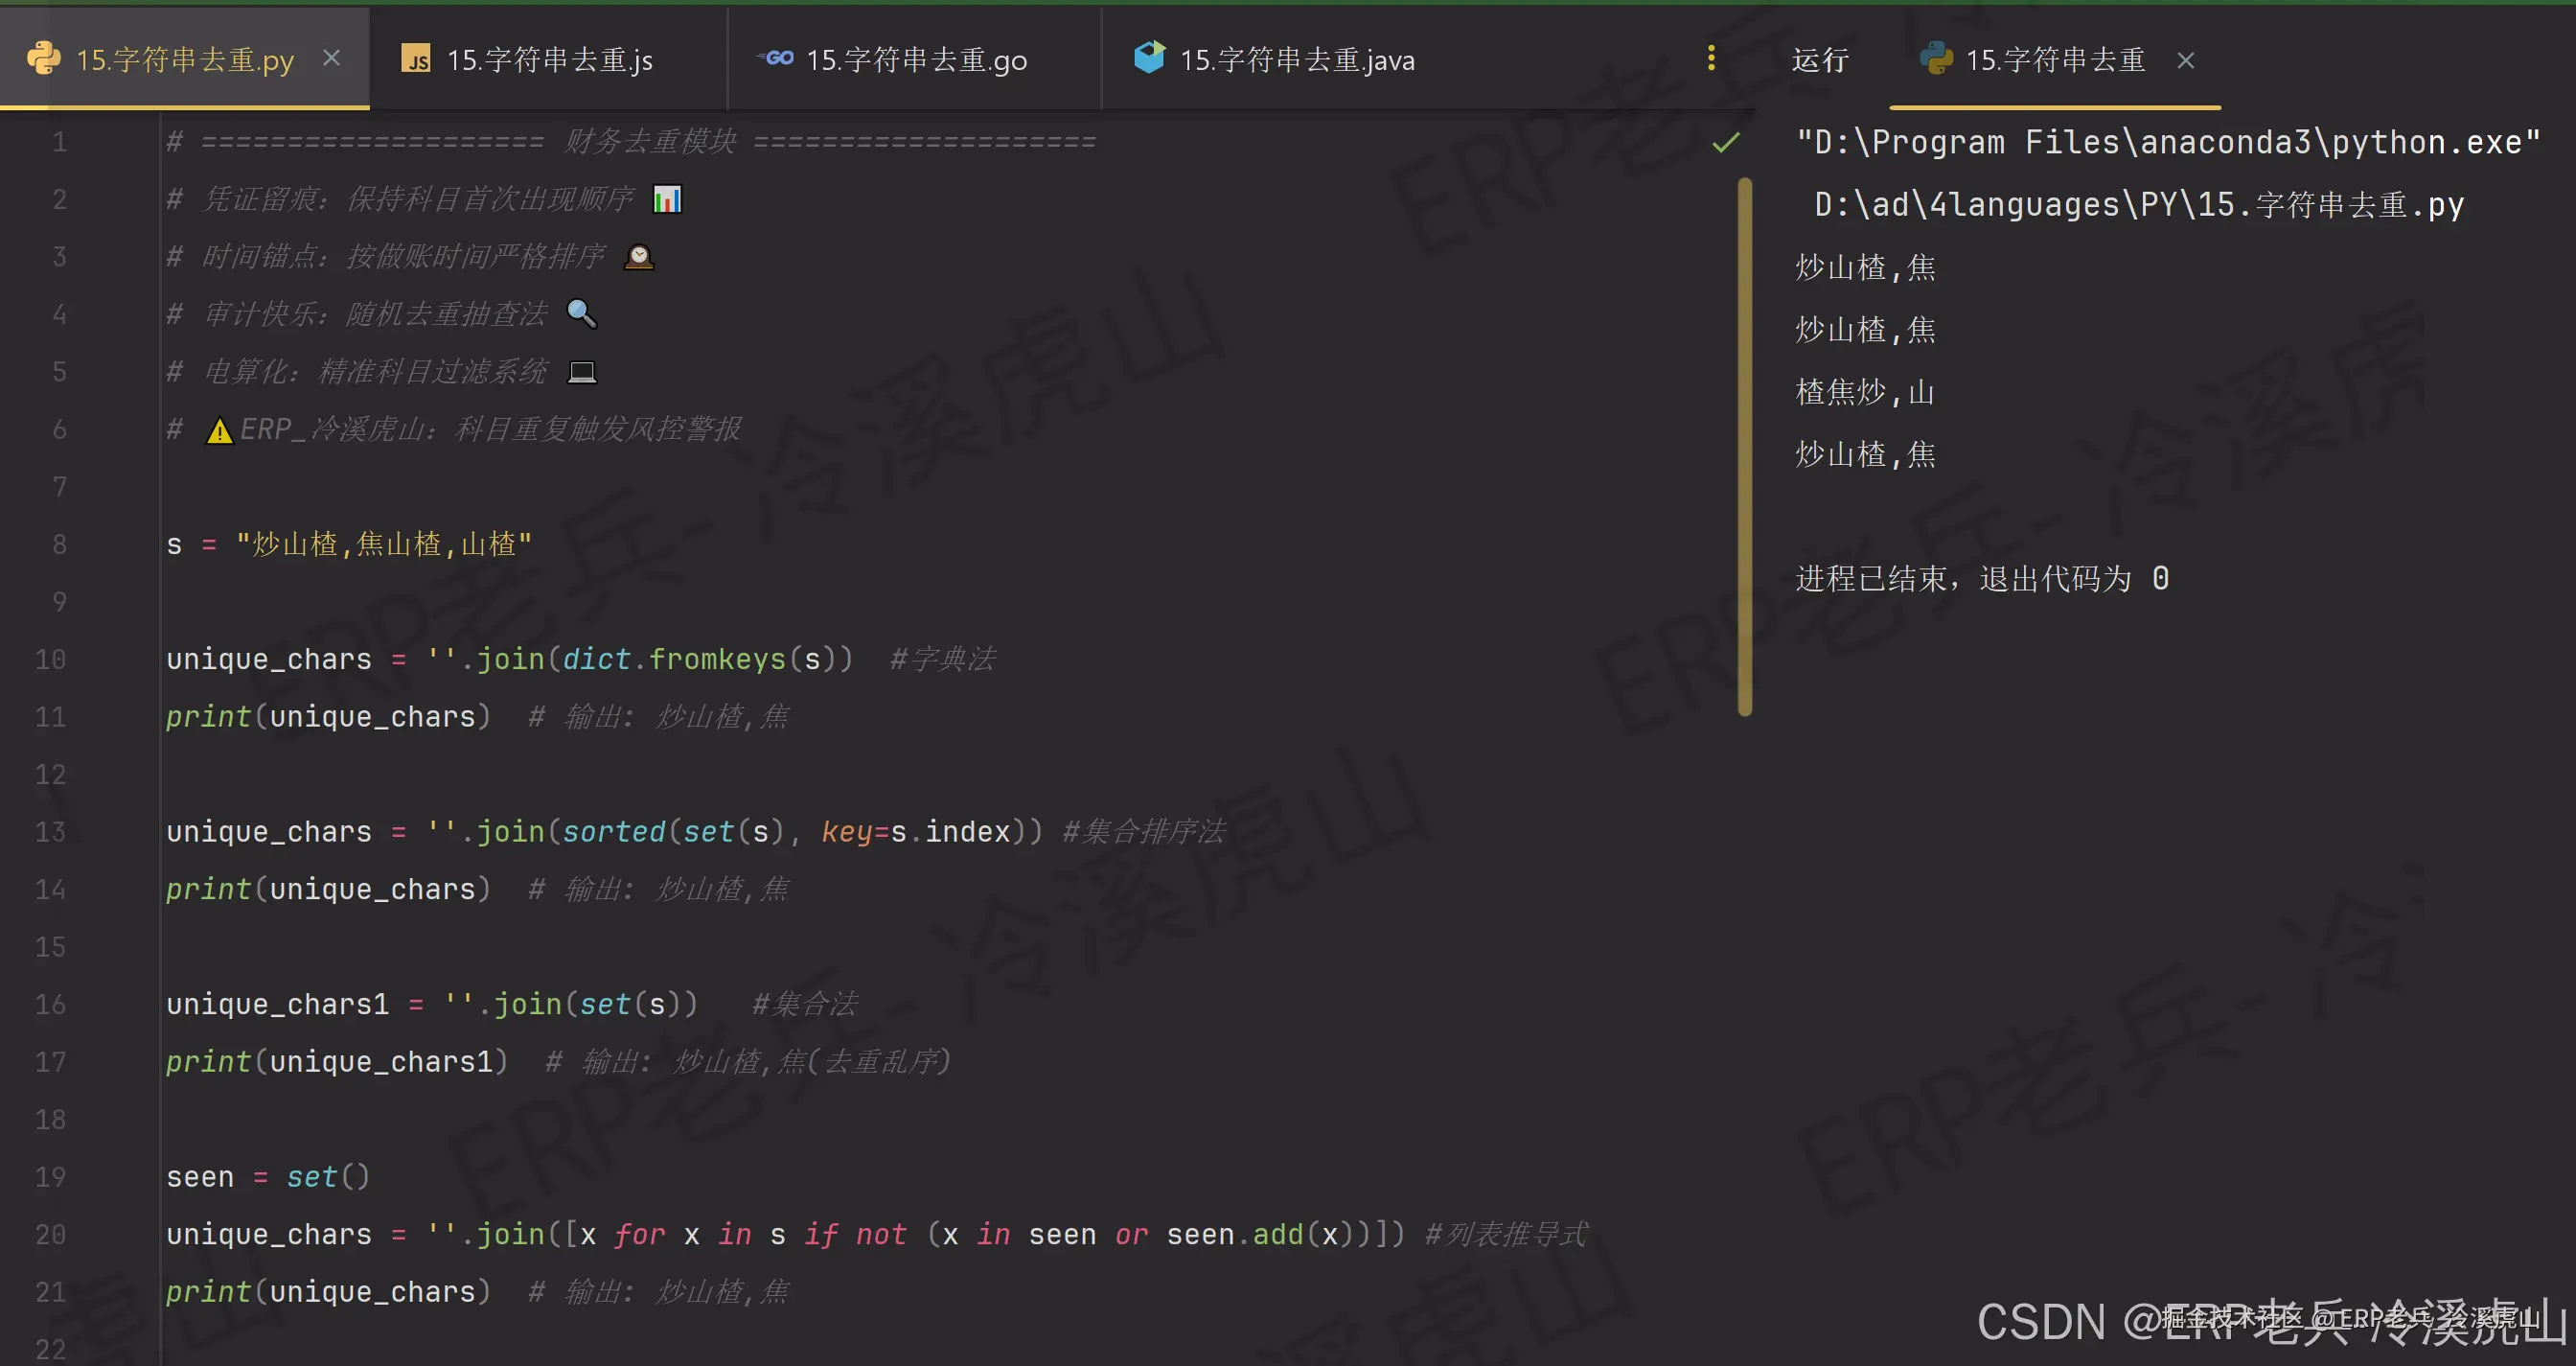Click the sorted call on line 13
The image size is (2576, 1366).
click(x=614, y=832)
